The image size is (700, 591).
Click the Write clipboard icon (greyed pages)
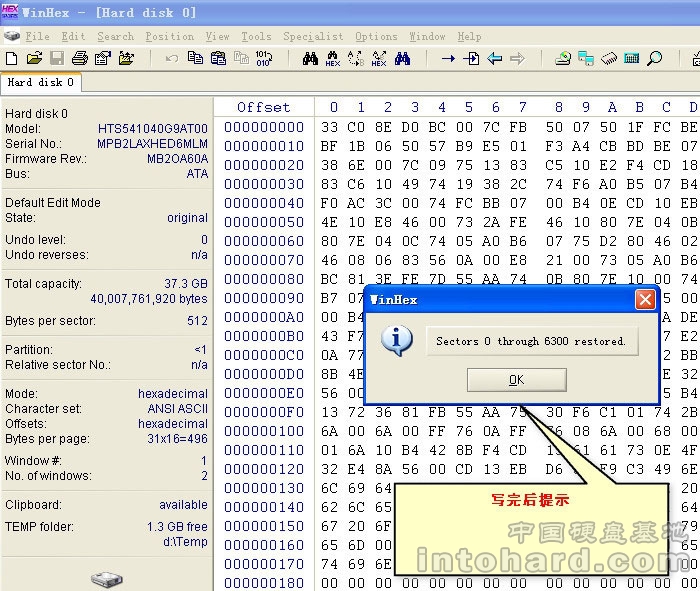tap(242, 58)
